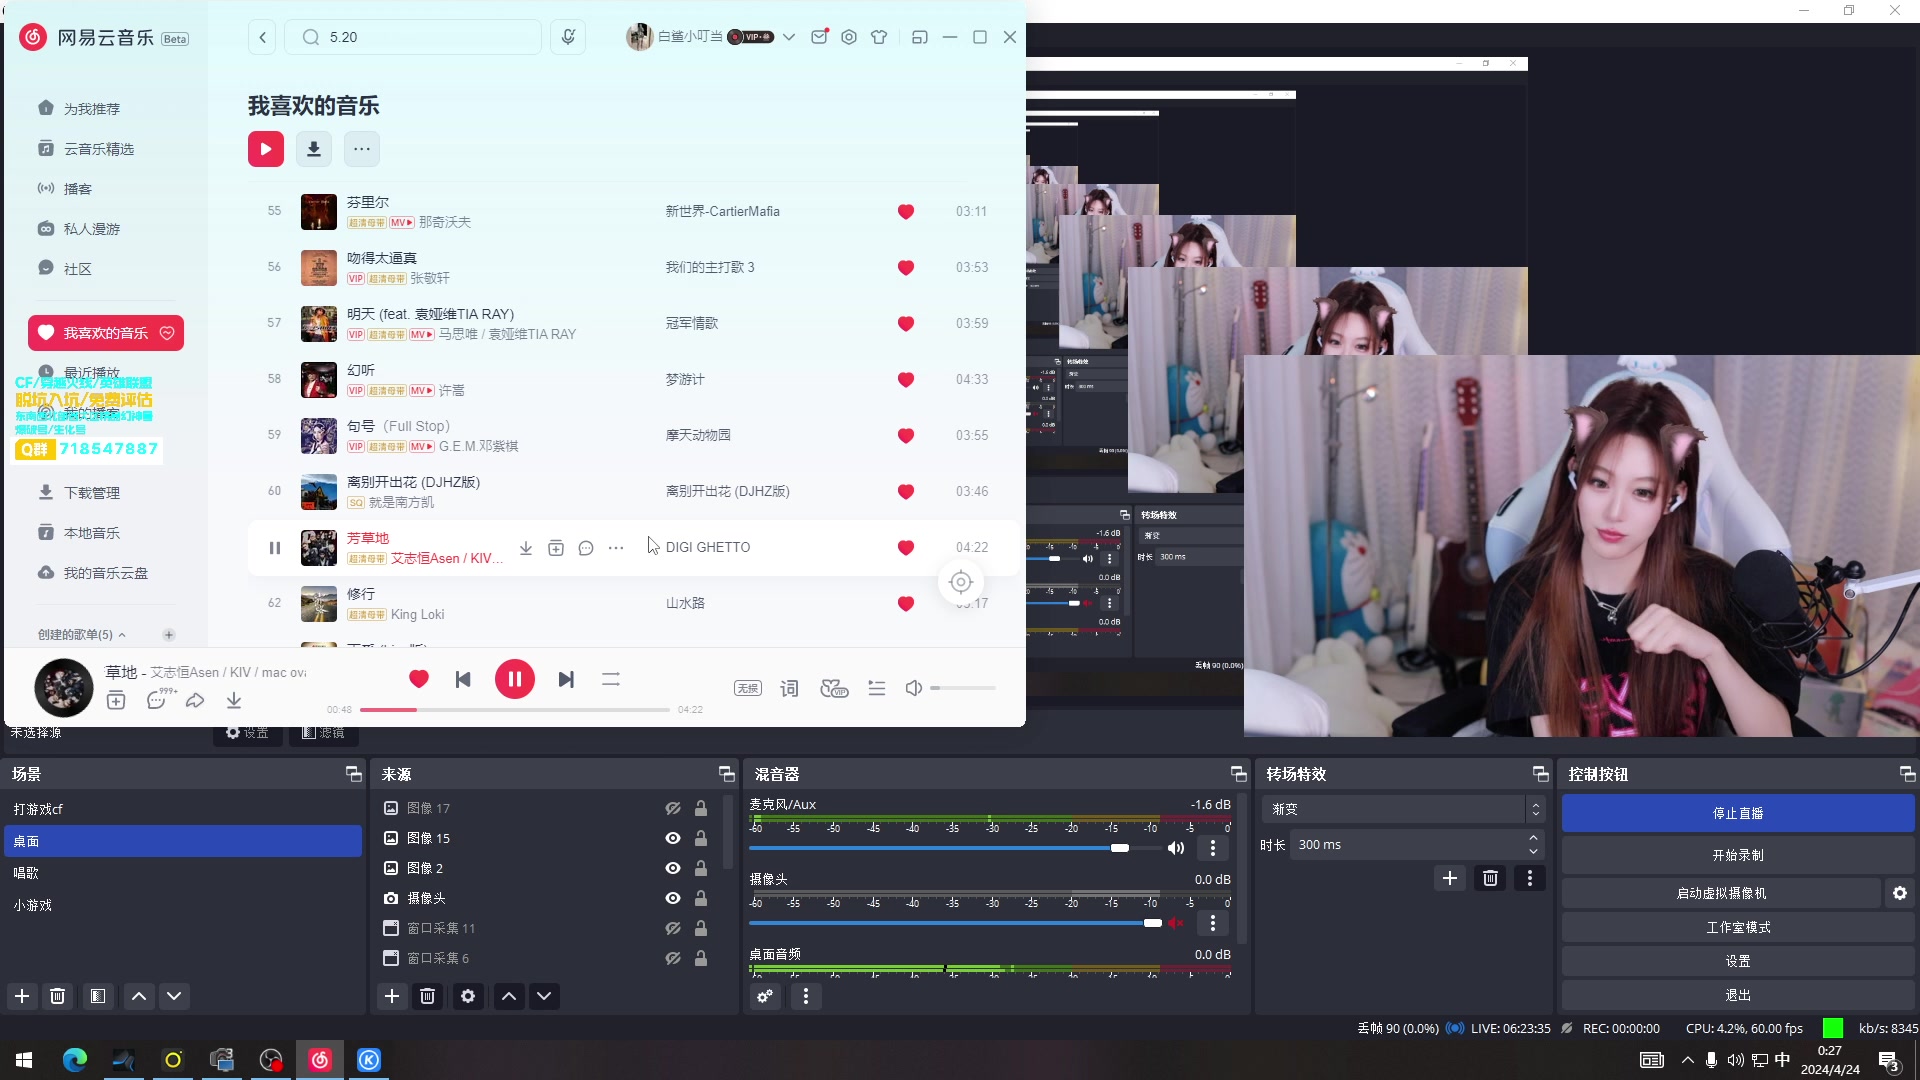Open transition options three-dot menu

[1530, 878]
